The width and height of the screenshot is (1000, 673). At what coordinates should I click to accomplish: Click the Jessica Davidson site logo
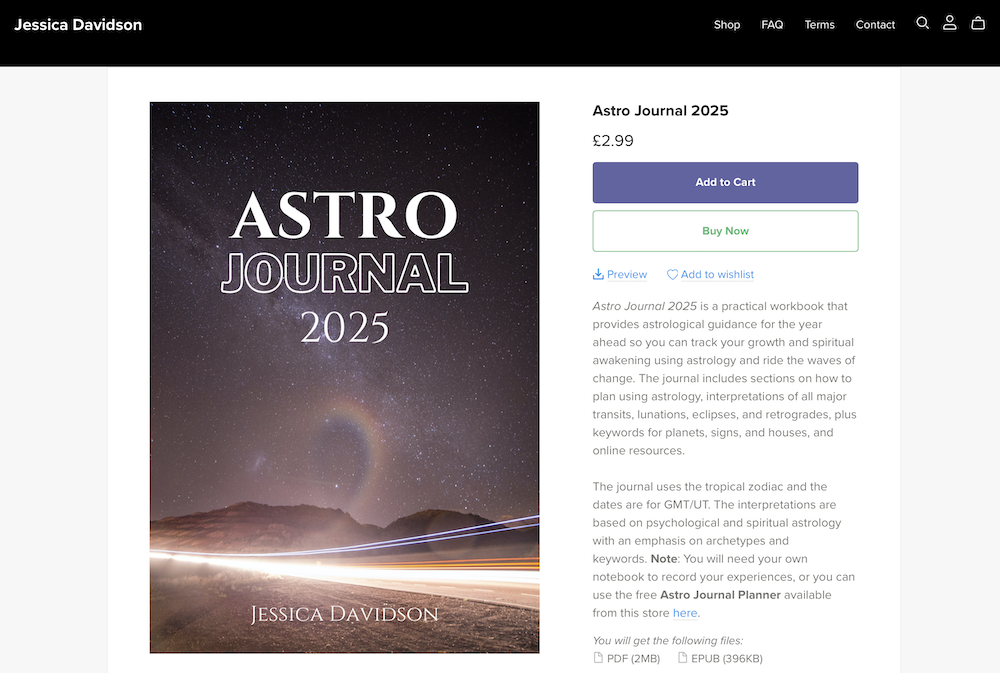tap(77, 24)
